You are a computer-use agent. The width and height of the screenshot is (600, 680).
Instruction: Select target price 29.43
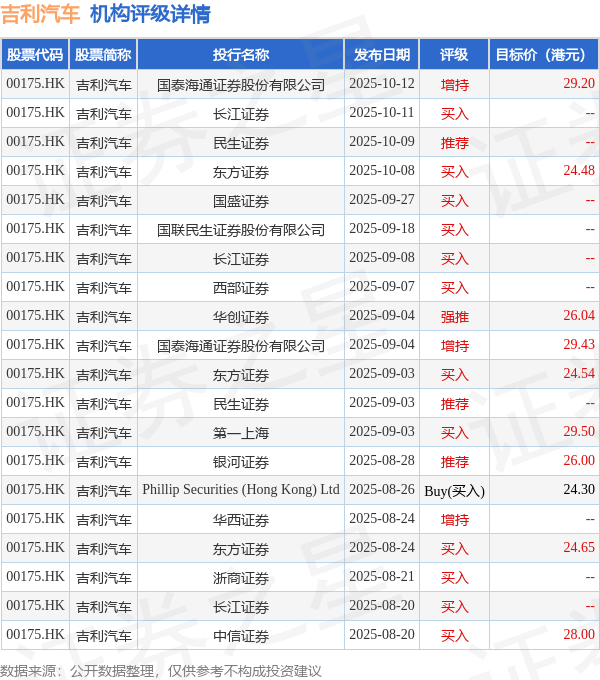[x=579, y=344]
